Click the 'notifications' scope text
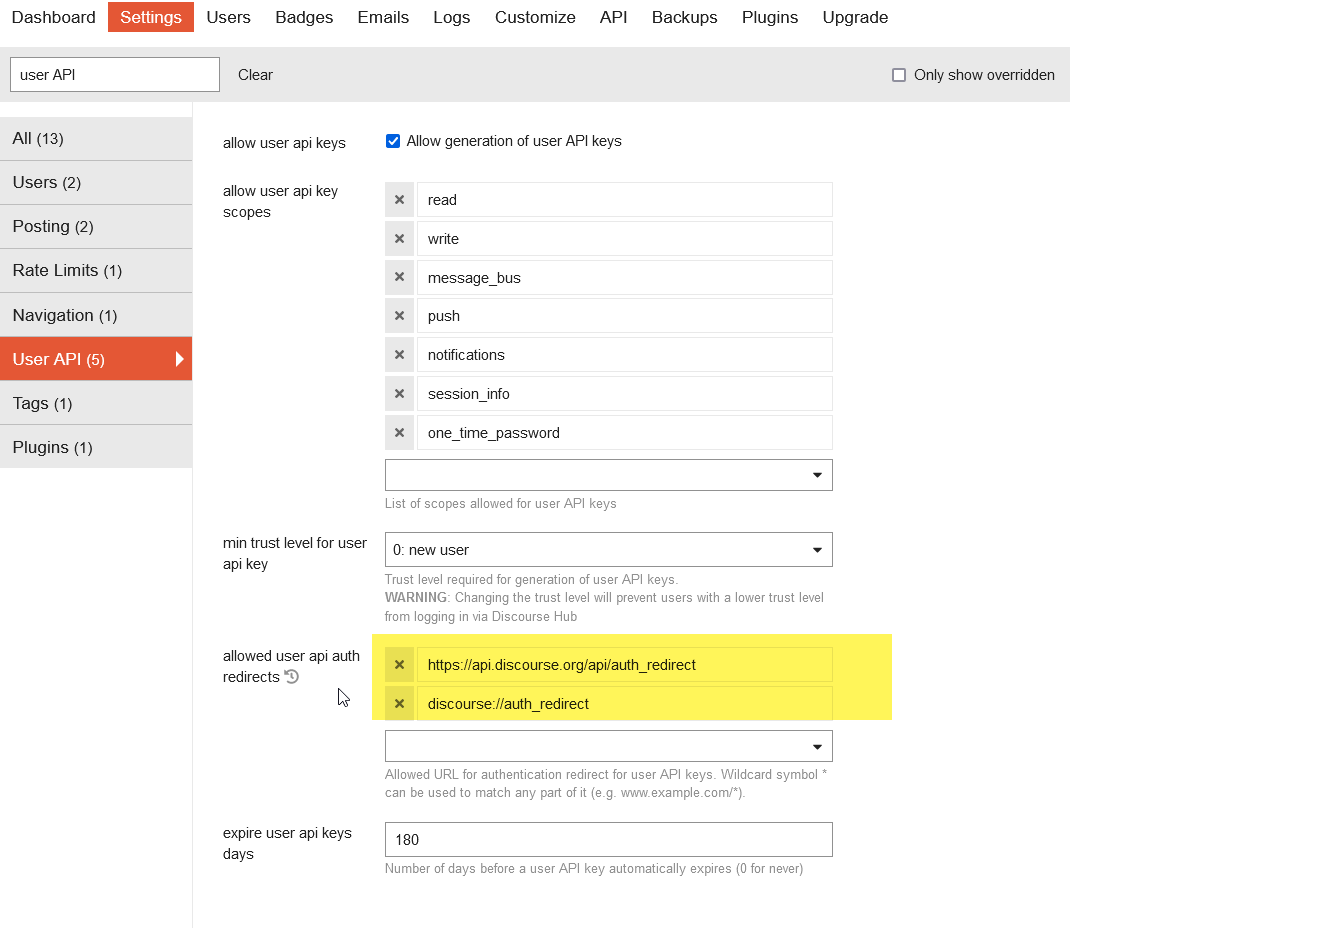 pyautogui.click(x=466, y=355)
